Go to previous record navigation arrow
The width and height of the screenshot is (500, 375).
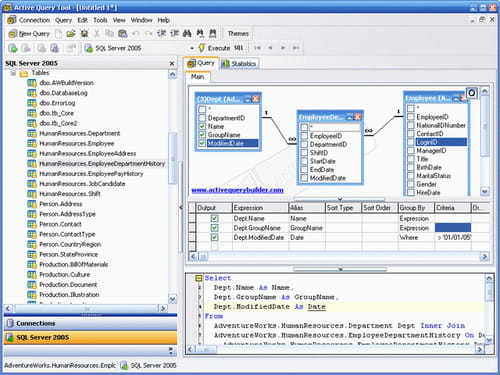click(x=270, y=48)
